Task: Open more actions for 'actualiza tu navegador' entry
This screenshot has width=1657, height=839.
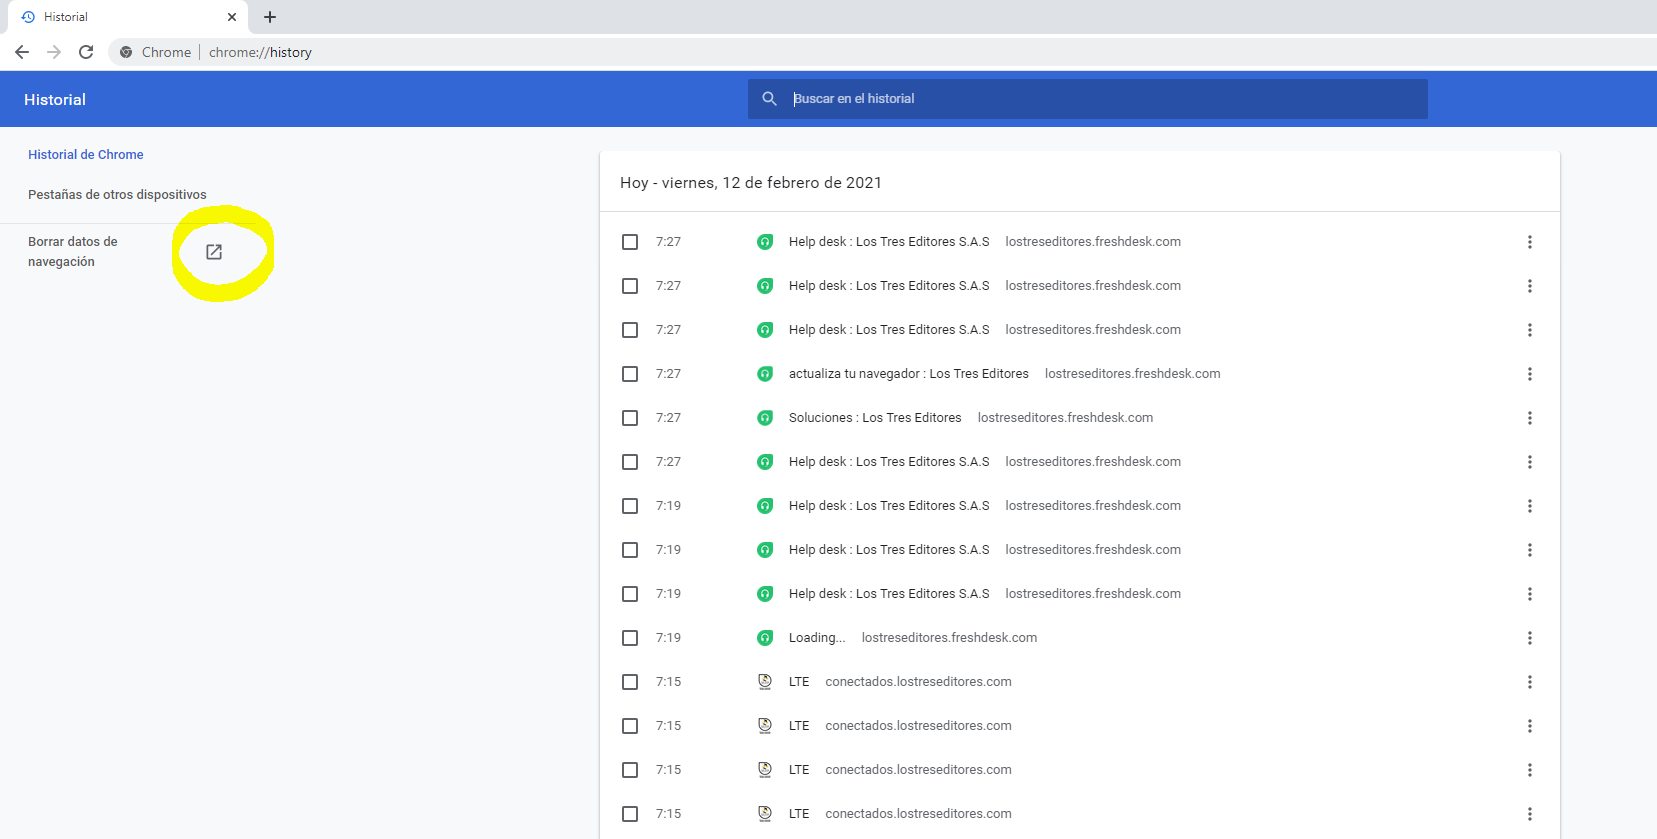Action: tap(1530, 374)
